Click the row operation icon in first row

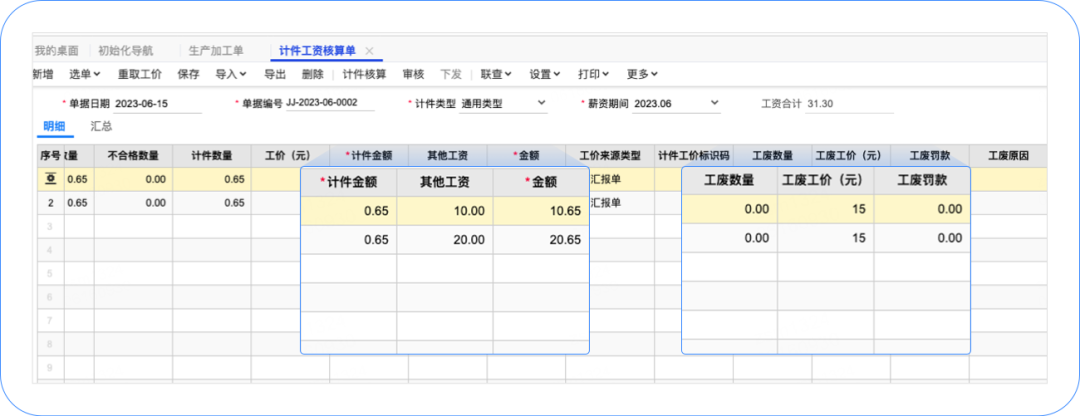(50, 180)
